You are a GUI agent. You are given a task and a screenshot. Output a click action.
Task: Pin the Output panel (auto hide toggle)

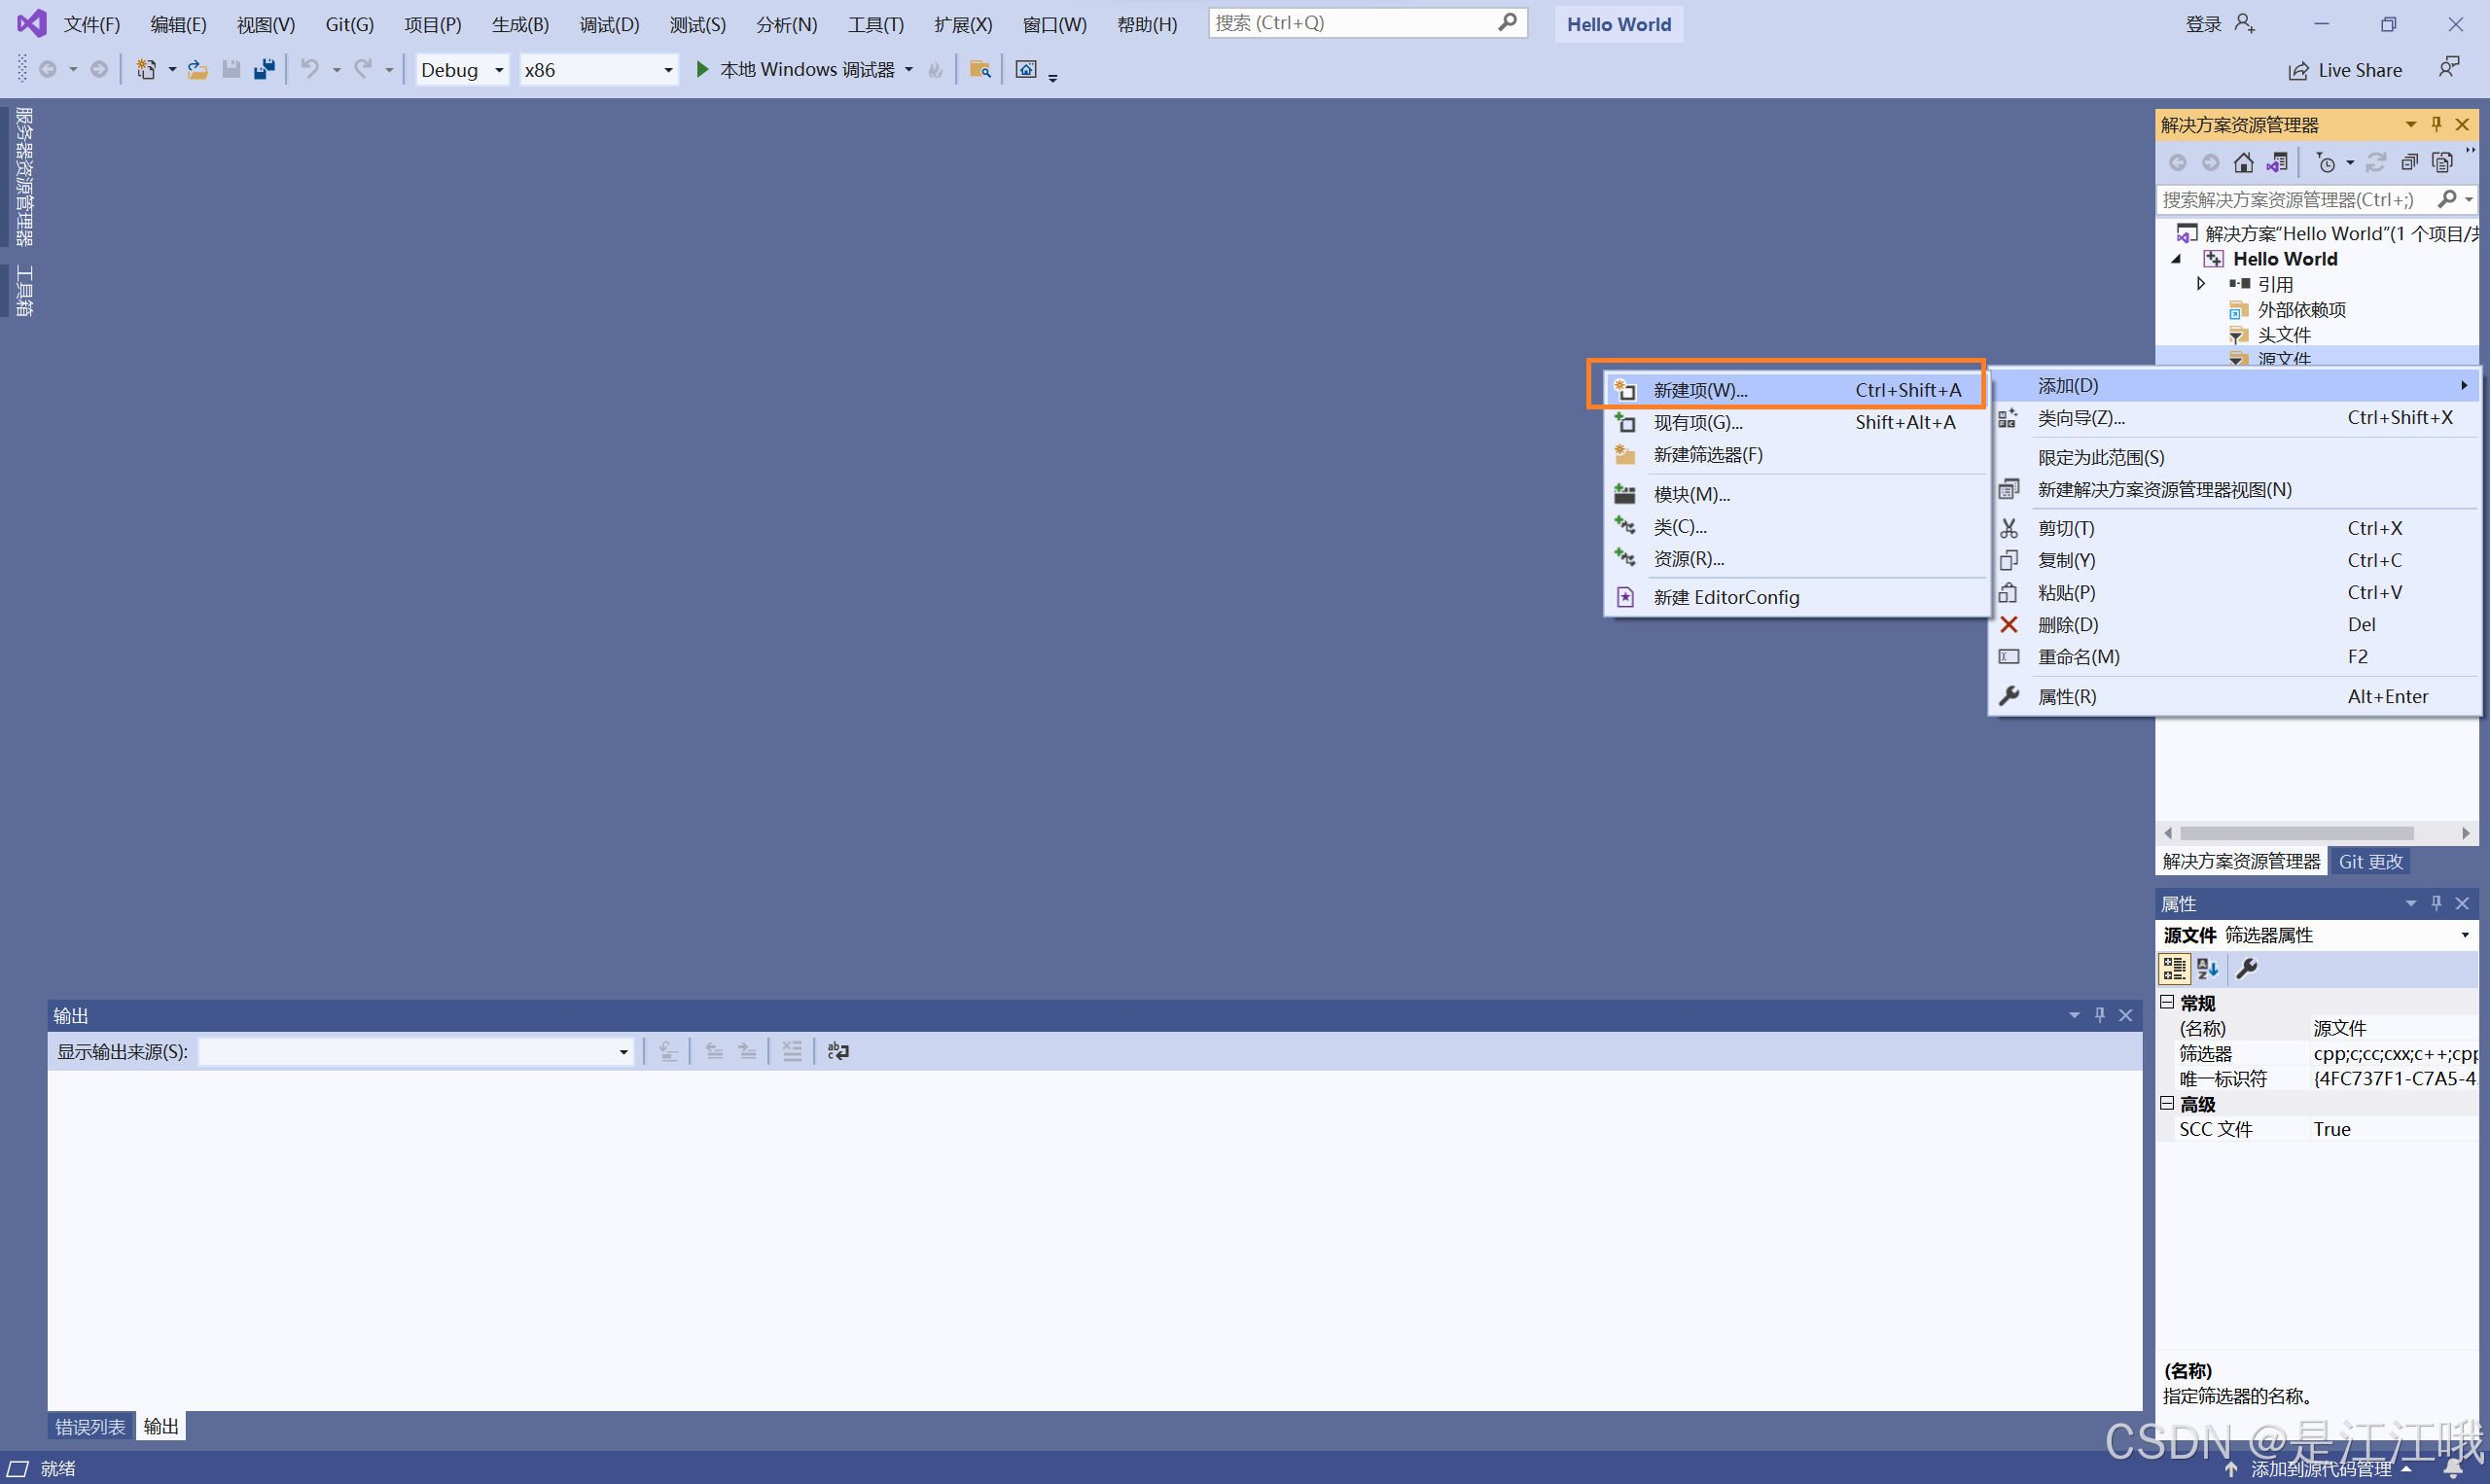[2100, 1015]
